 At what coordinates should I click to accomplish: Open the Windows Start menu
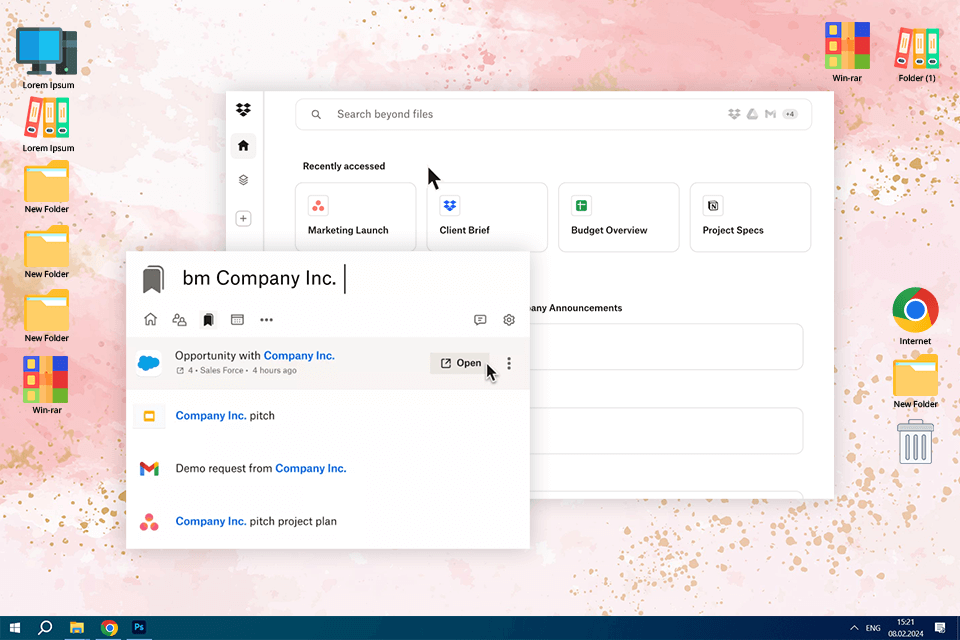[15, 628]
